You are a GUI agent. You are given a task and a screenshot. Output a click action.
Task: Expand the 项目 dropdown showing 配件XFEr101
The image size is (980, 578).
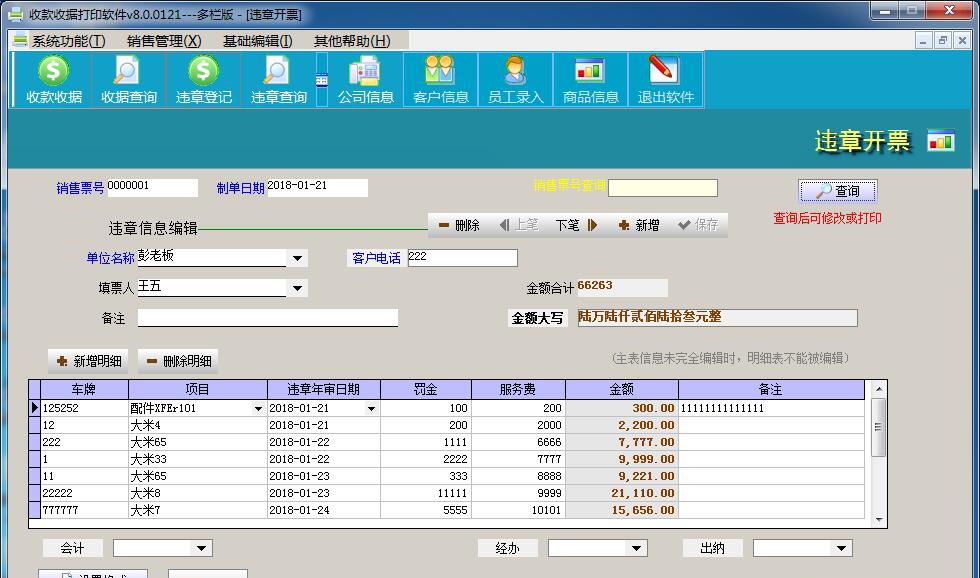(x=258, y=408)
